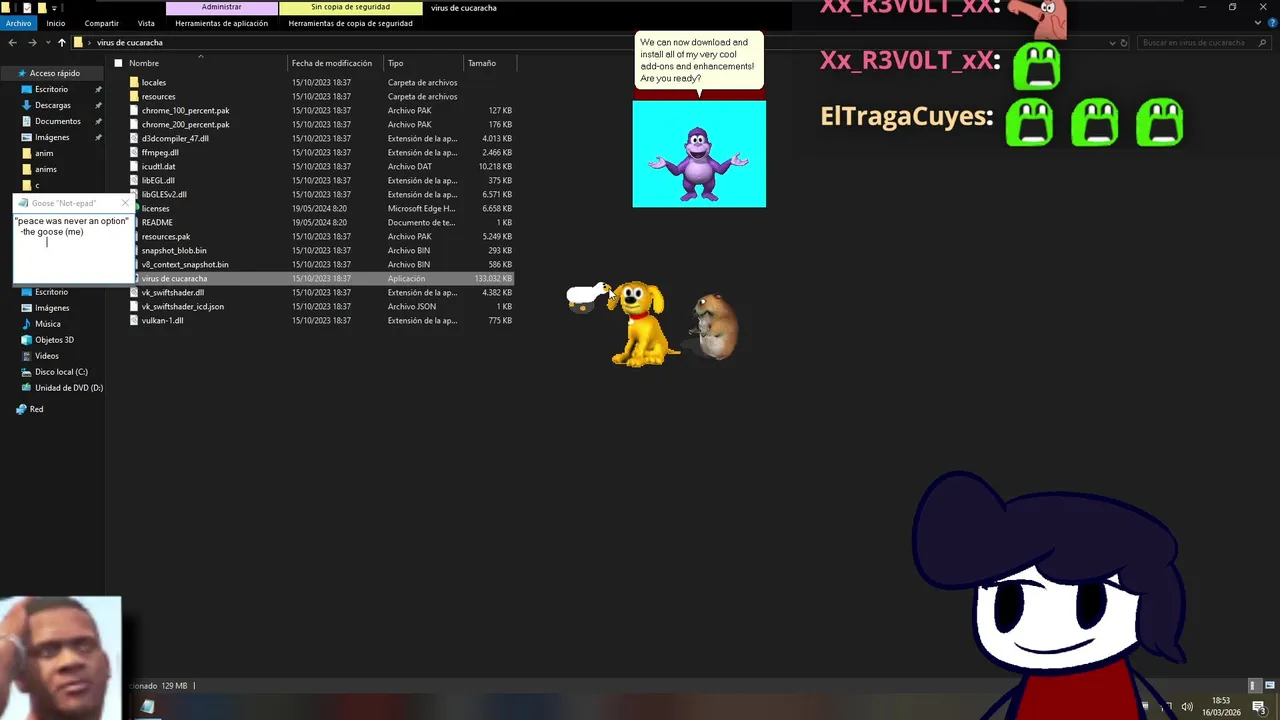Unpin Imágenes from Quick Access
The width and height of the screenshot is (1280, 720).
pos(98,137)
